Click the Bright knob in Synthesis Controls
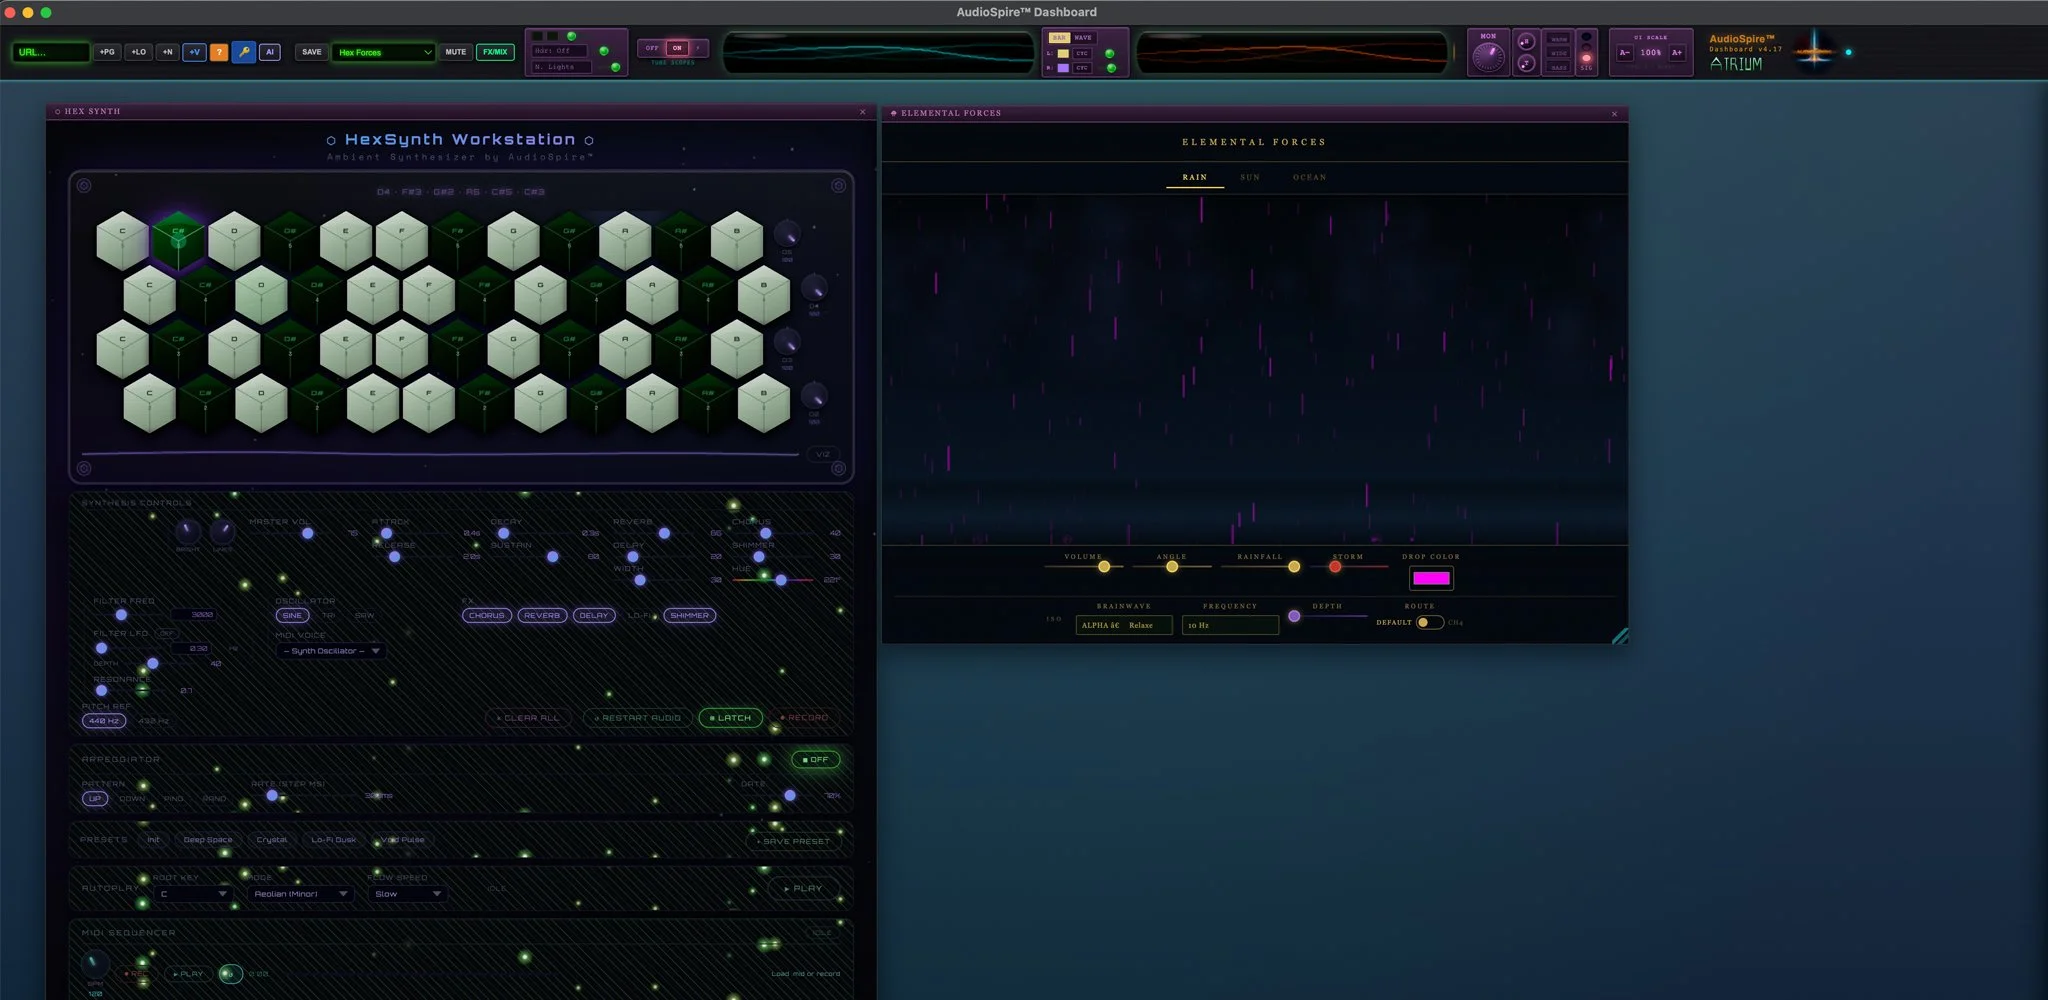2048x1000 pixels. (187, 531)
